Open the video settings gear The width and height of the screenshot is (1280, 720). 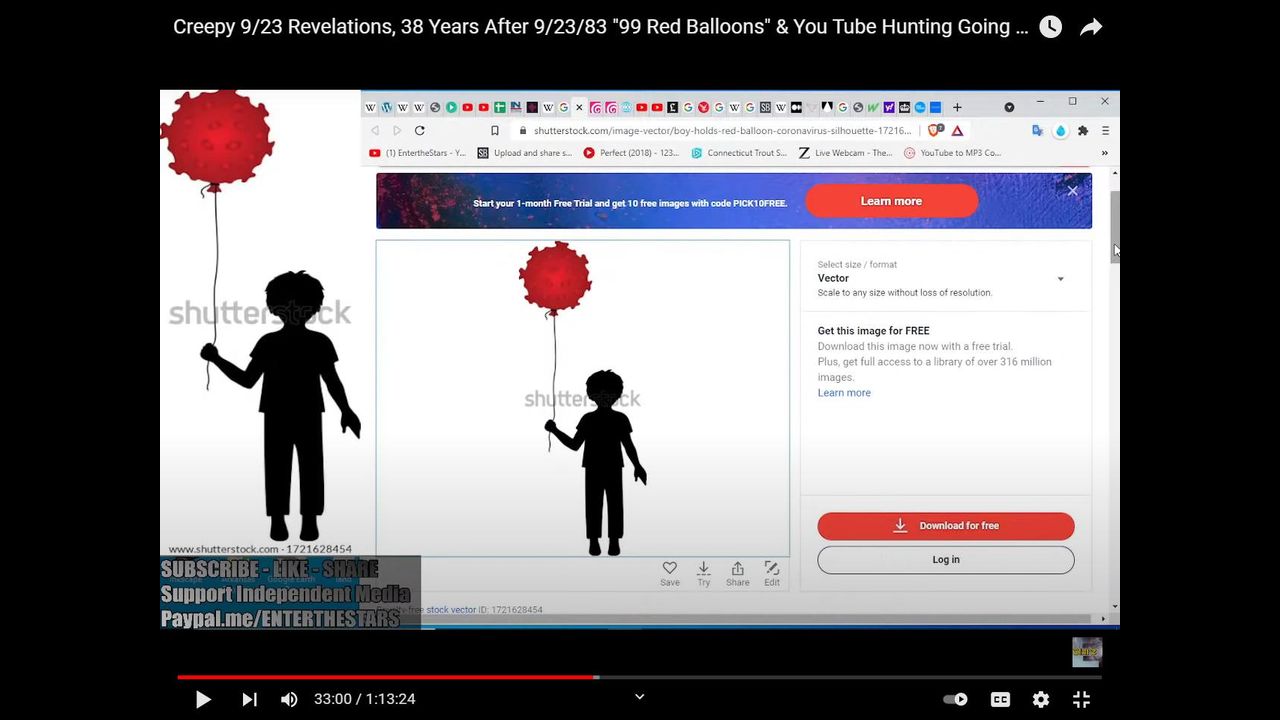pos(1041,700)
